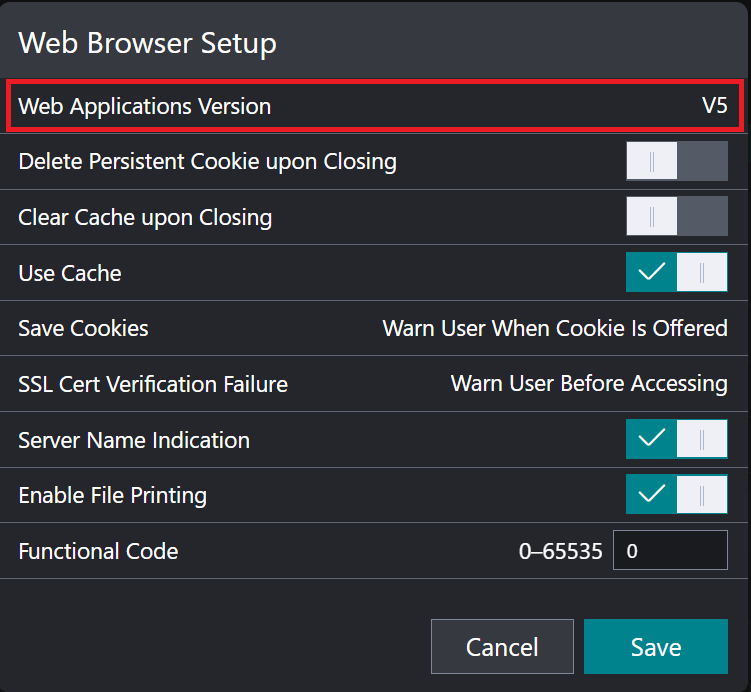Click the Enable File Printing label text
Viewport: 751px width, 692px height.
pos(113,495)
